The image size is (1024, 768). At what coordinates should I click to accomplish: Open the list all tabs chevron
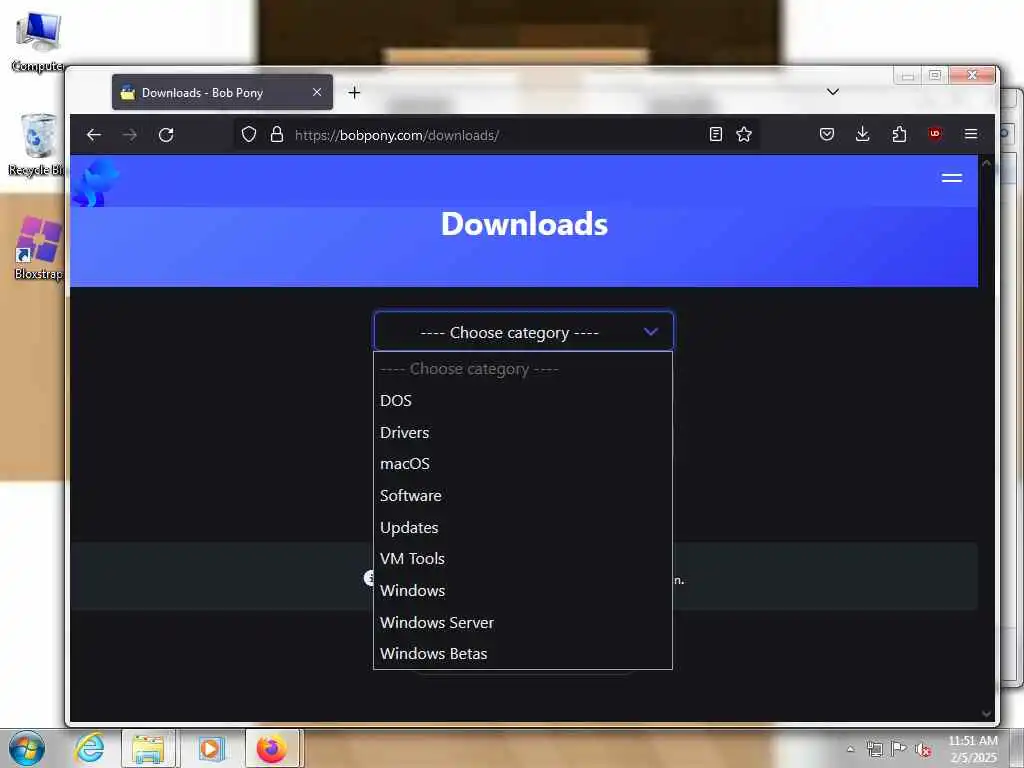pos(833,92)
